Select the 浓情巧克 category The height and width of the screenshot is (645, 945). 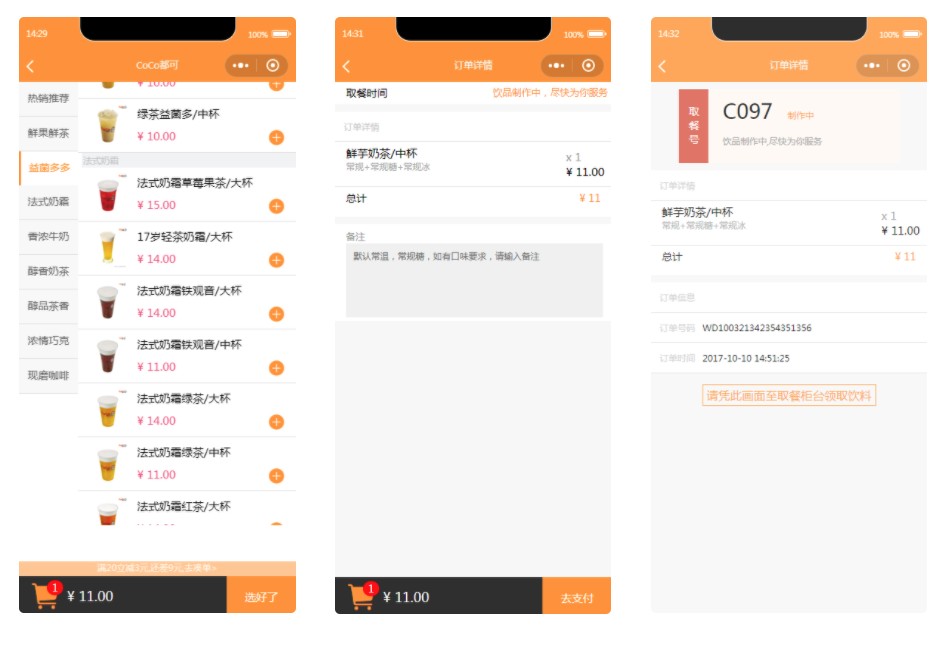pyautogui.click(x=48, y=341)
